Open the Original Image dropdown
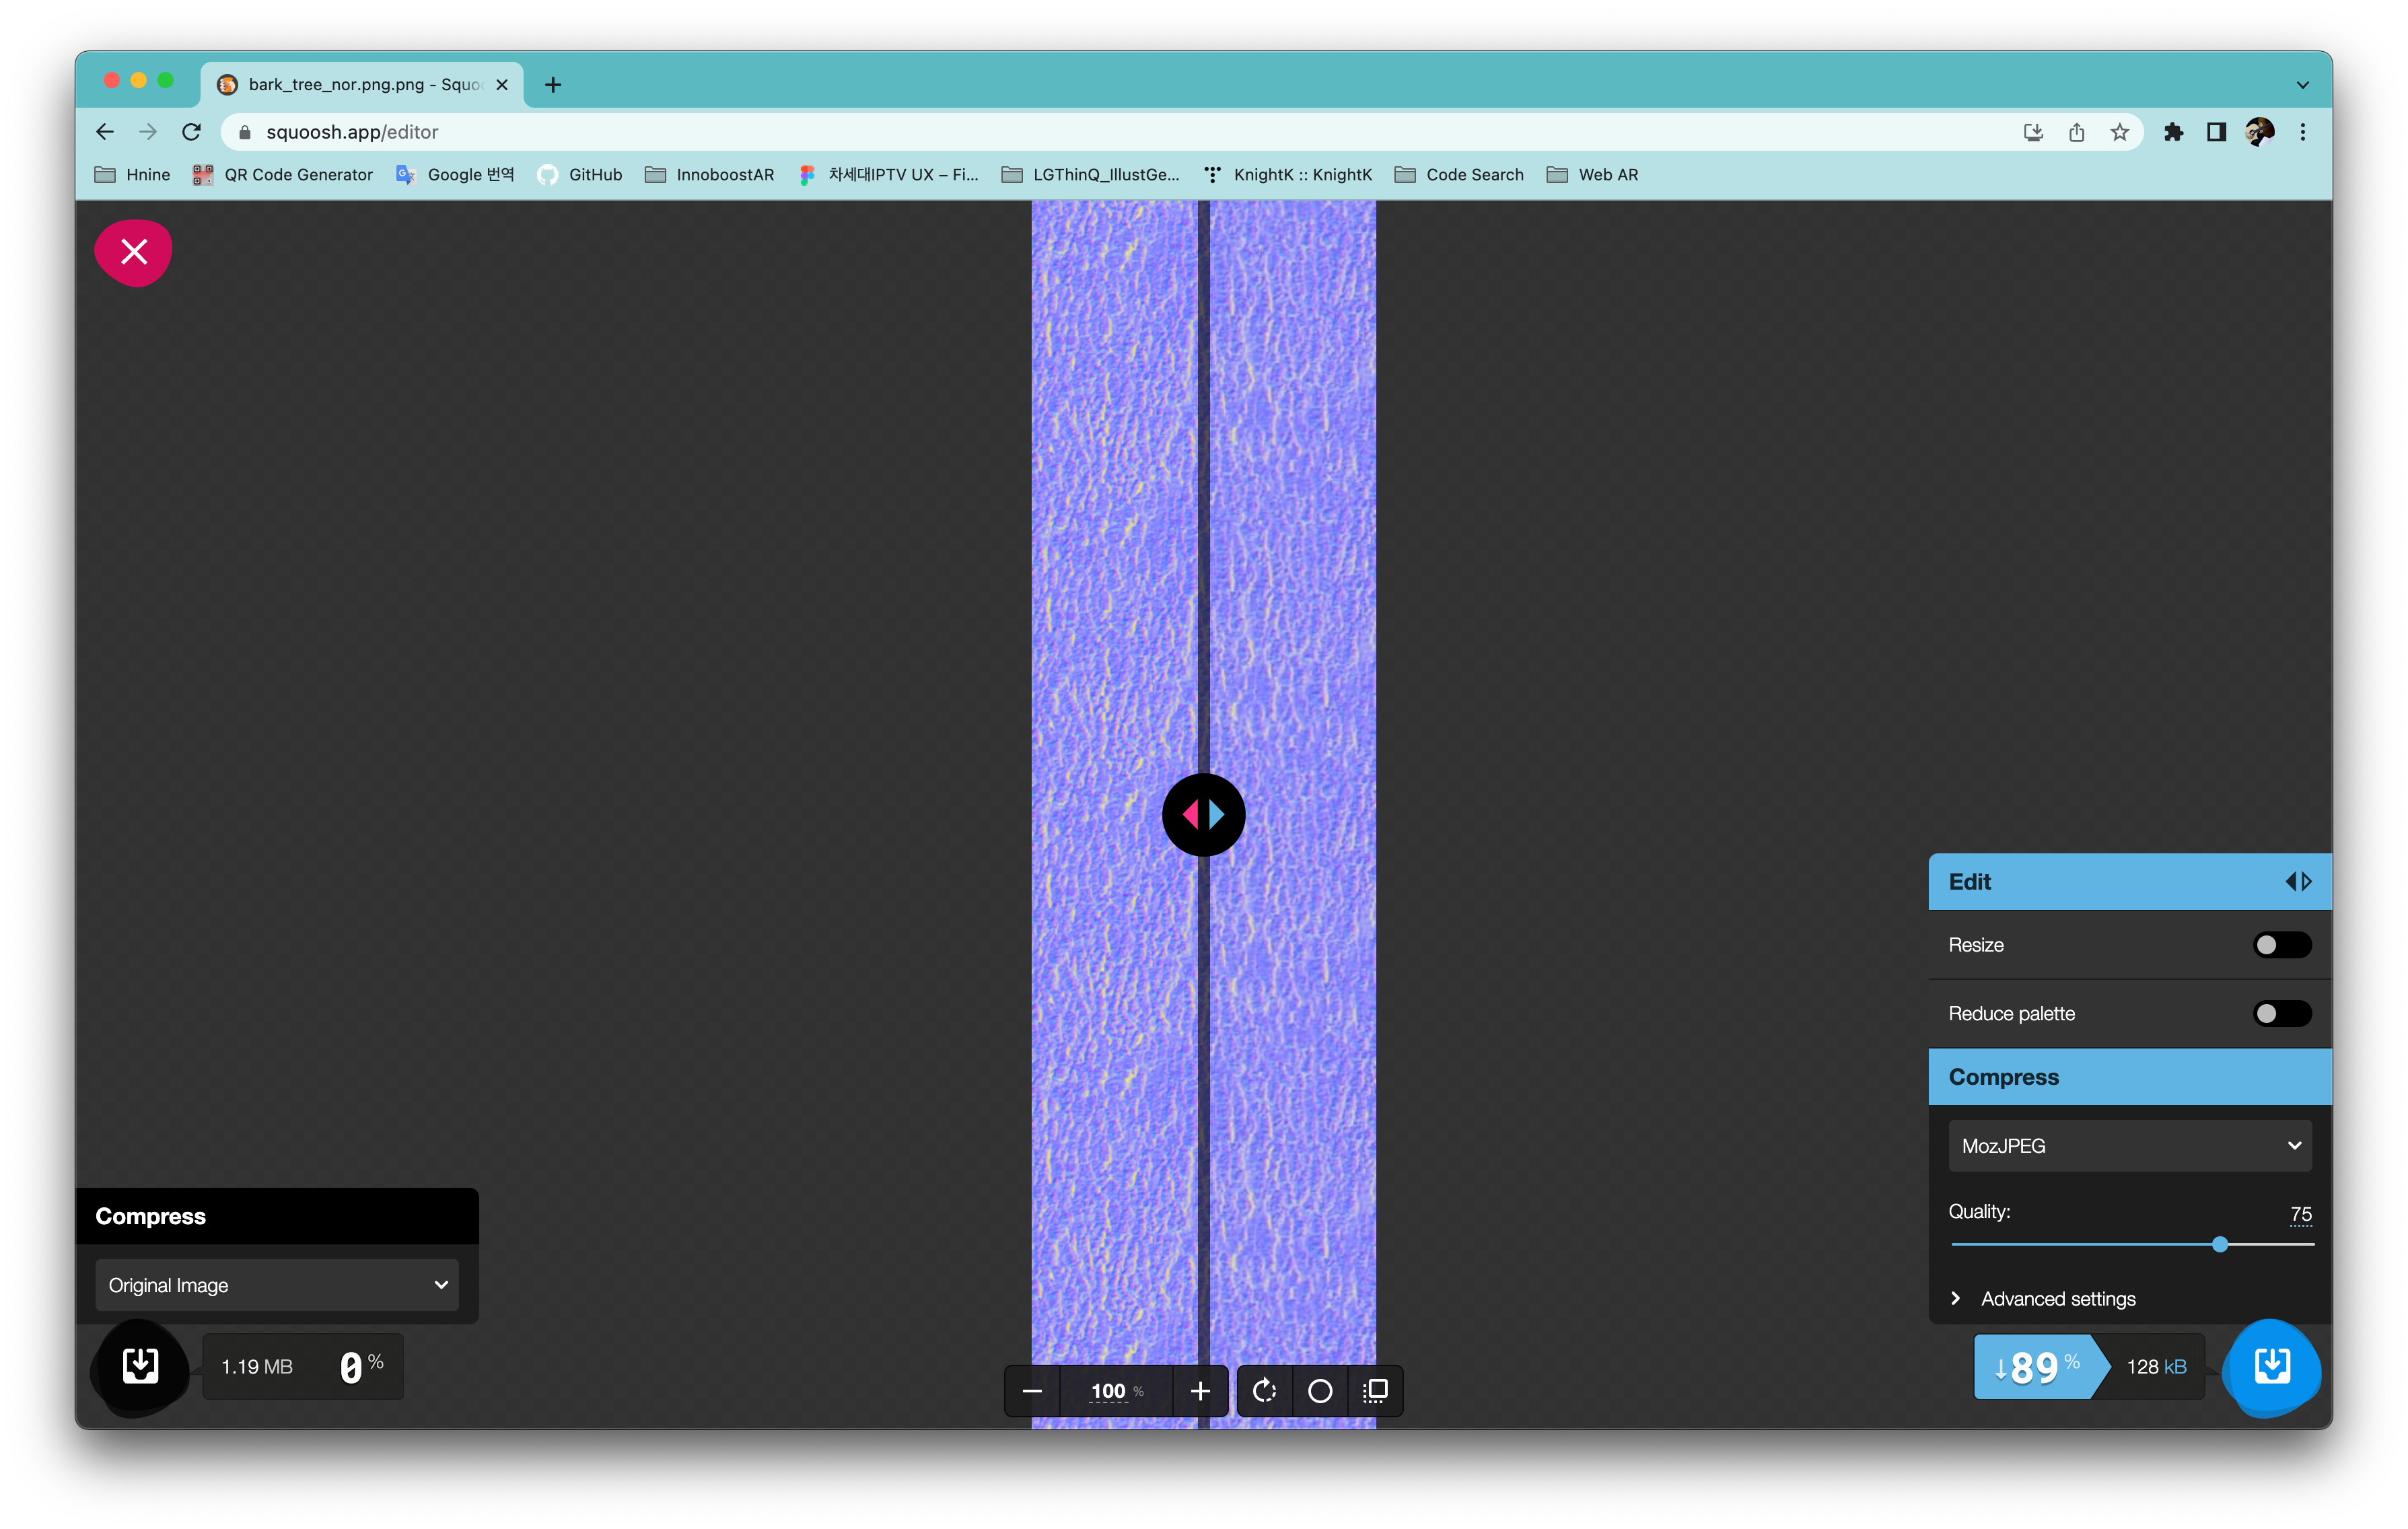This screenshot has width=2408, height=1529. point(277,1285)
